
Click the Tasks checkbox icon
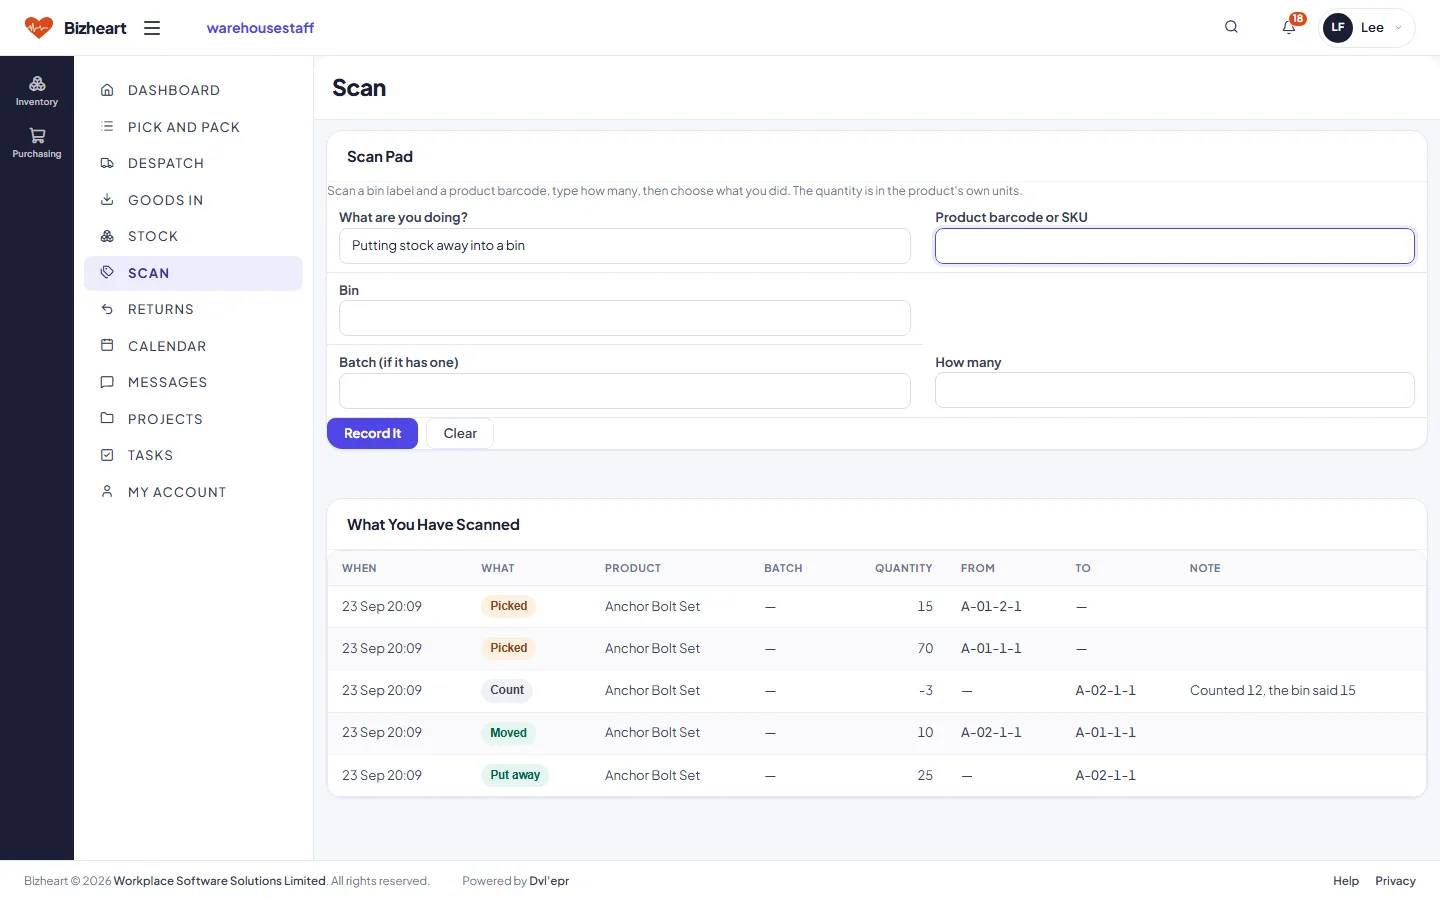coord(107,455)
